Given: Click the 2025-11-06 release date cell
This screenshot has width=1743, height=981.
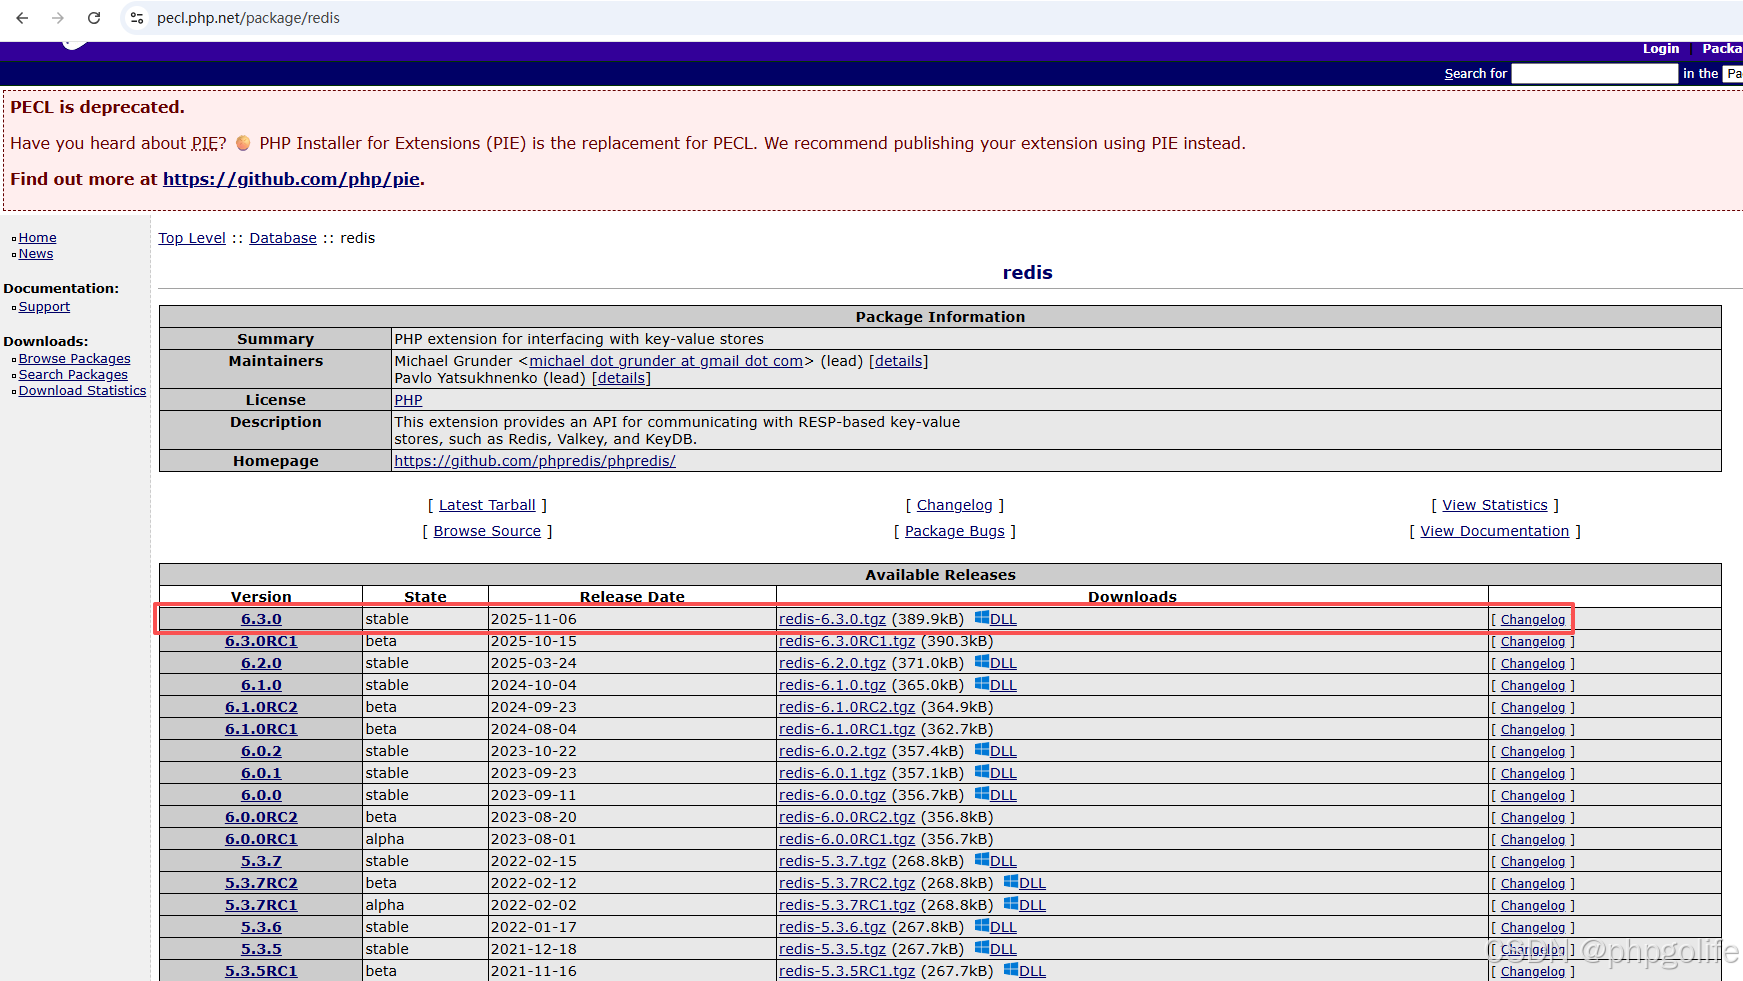Looking at the screenshot, I should (x=632, y=619).
